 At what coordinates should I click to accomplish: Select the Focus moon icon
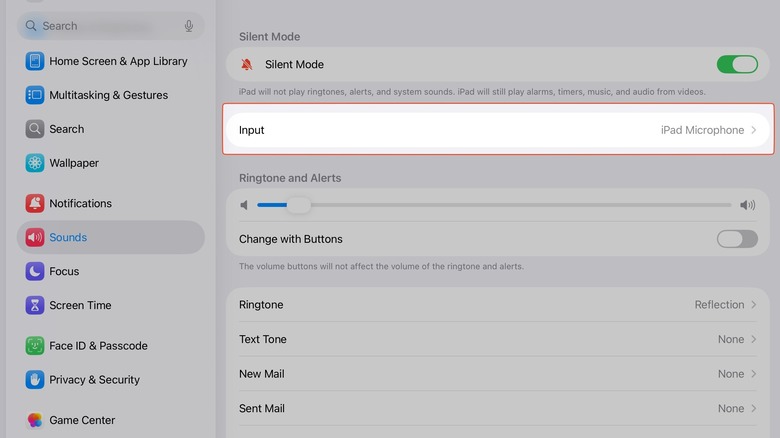point(35,271)
